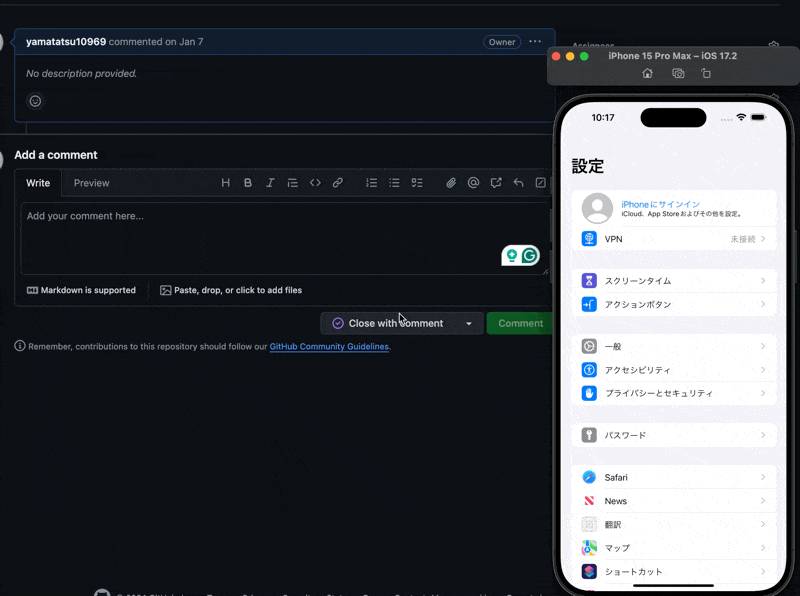
Task: Add emoji reaction to yamatatsu10969's comment
Action: point(35,101)
